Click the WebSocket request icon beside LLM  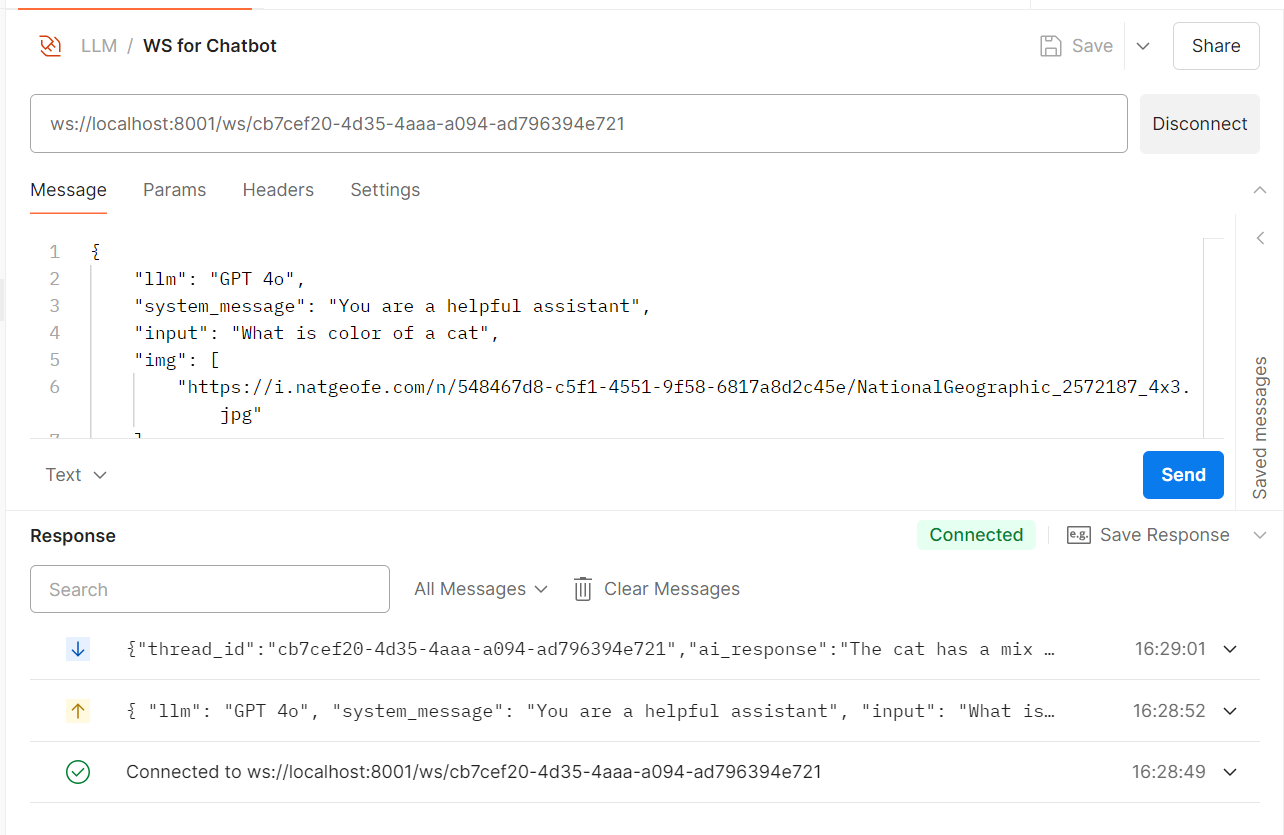(x=50, y=46)
